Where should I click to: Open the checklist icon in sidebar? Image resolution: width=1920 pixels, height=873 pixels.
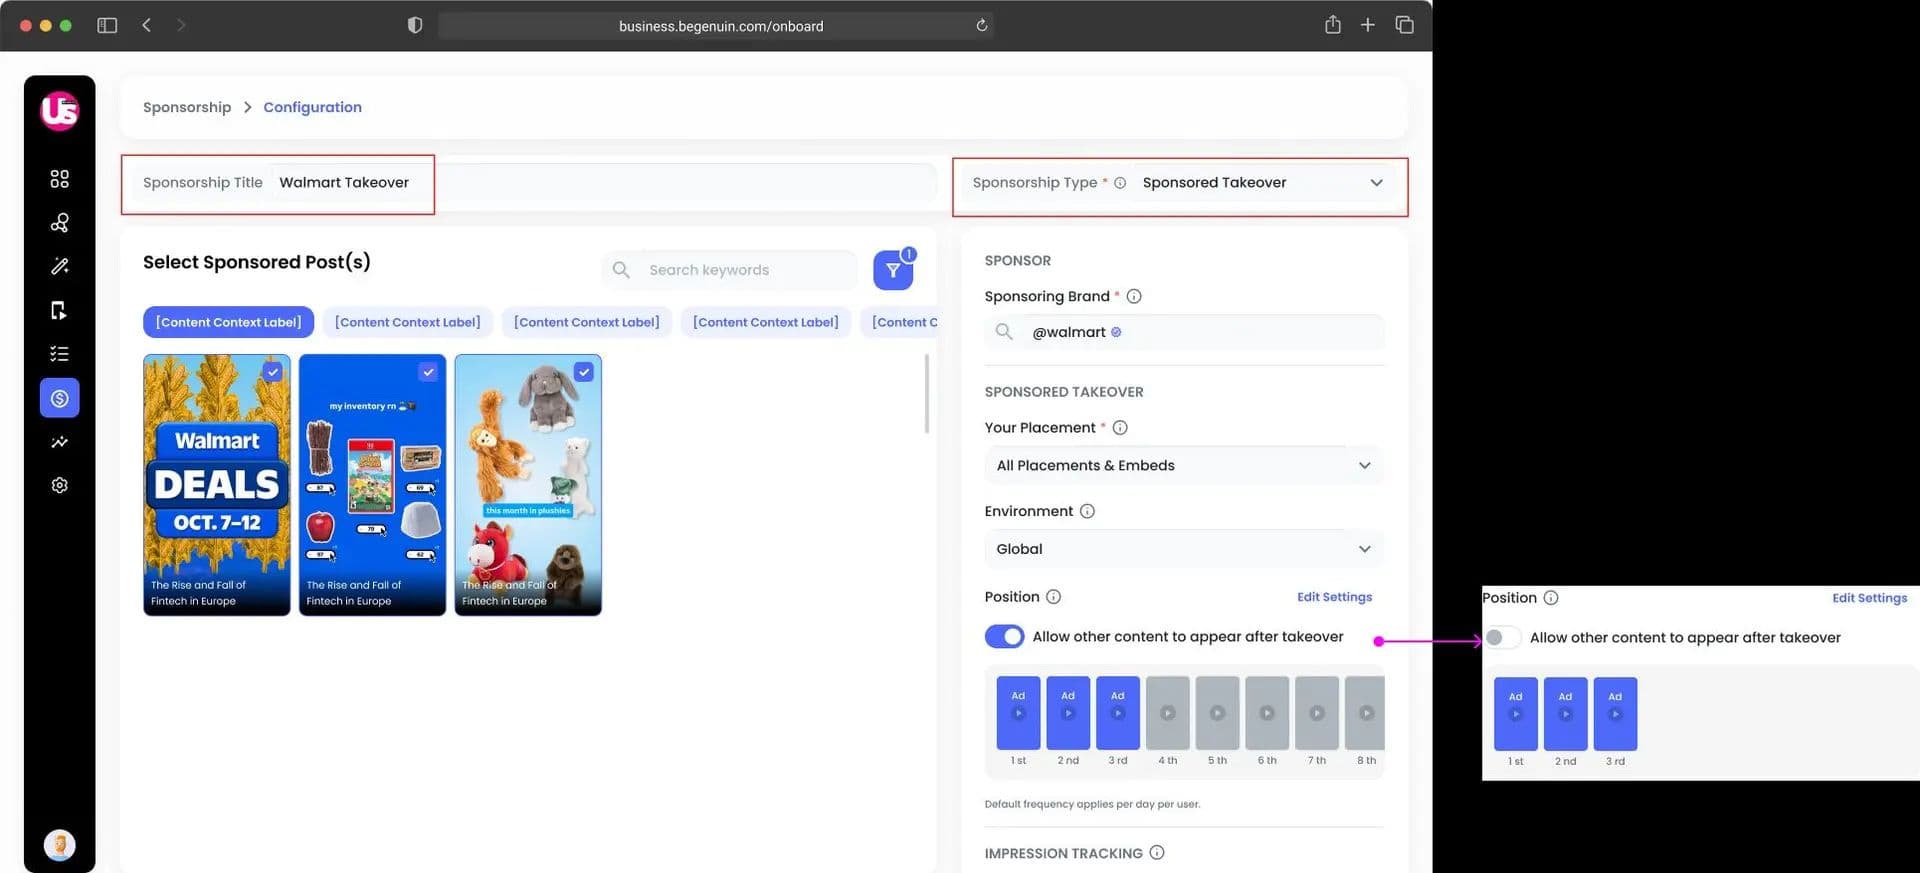pos(60,354)
